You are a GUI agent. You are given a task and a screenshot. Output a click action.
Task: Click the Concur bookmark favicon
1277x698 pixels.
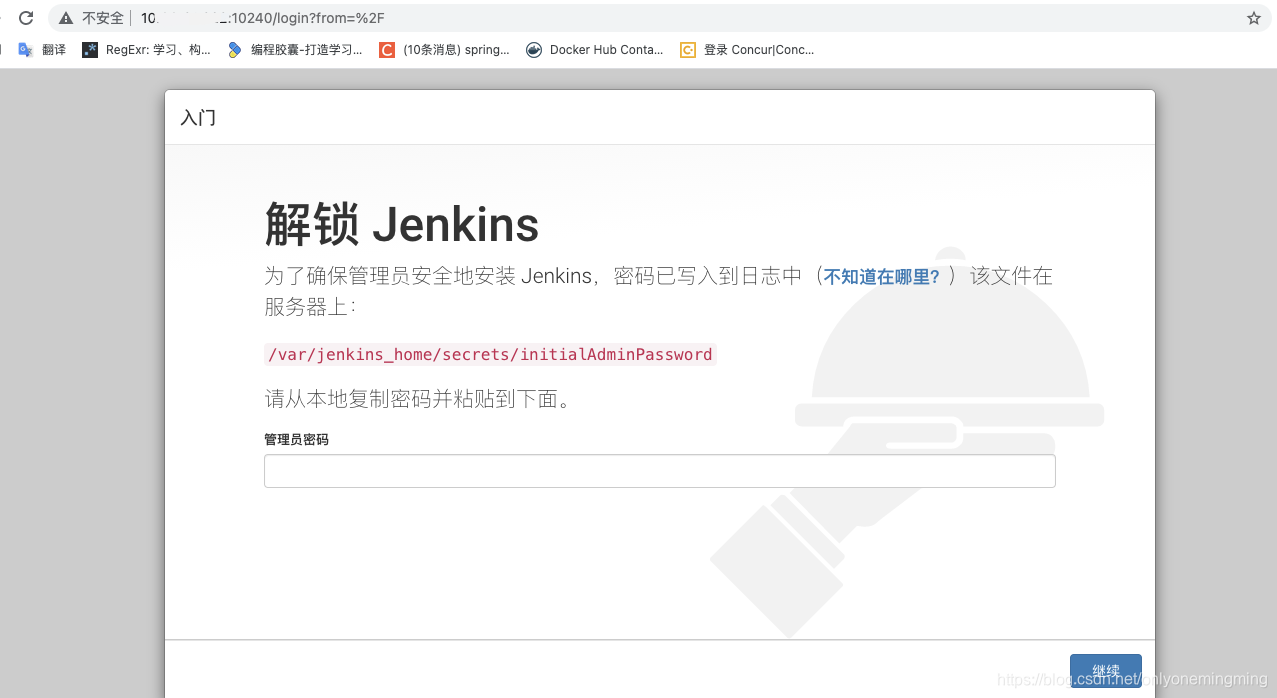[688, 49]
